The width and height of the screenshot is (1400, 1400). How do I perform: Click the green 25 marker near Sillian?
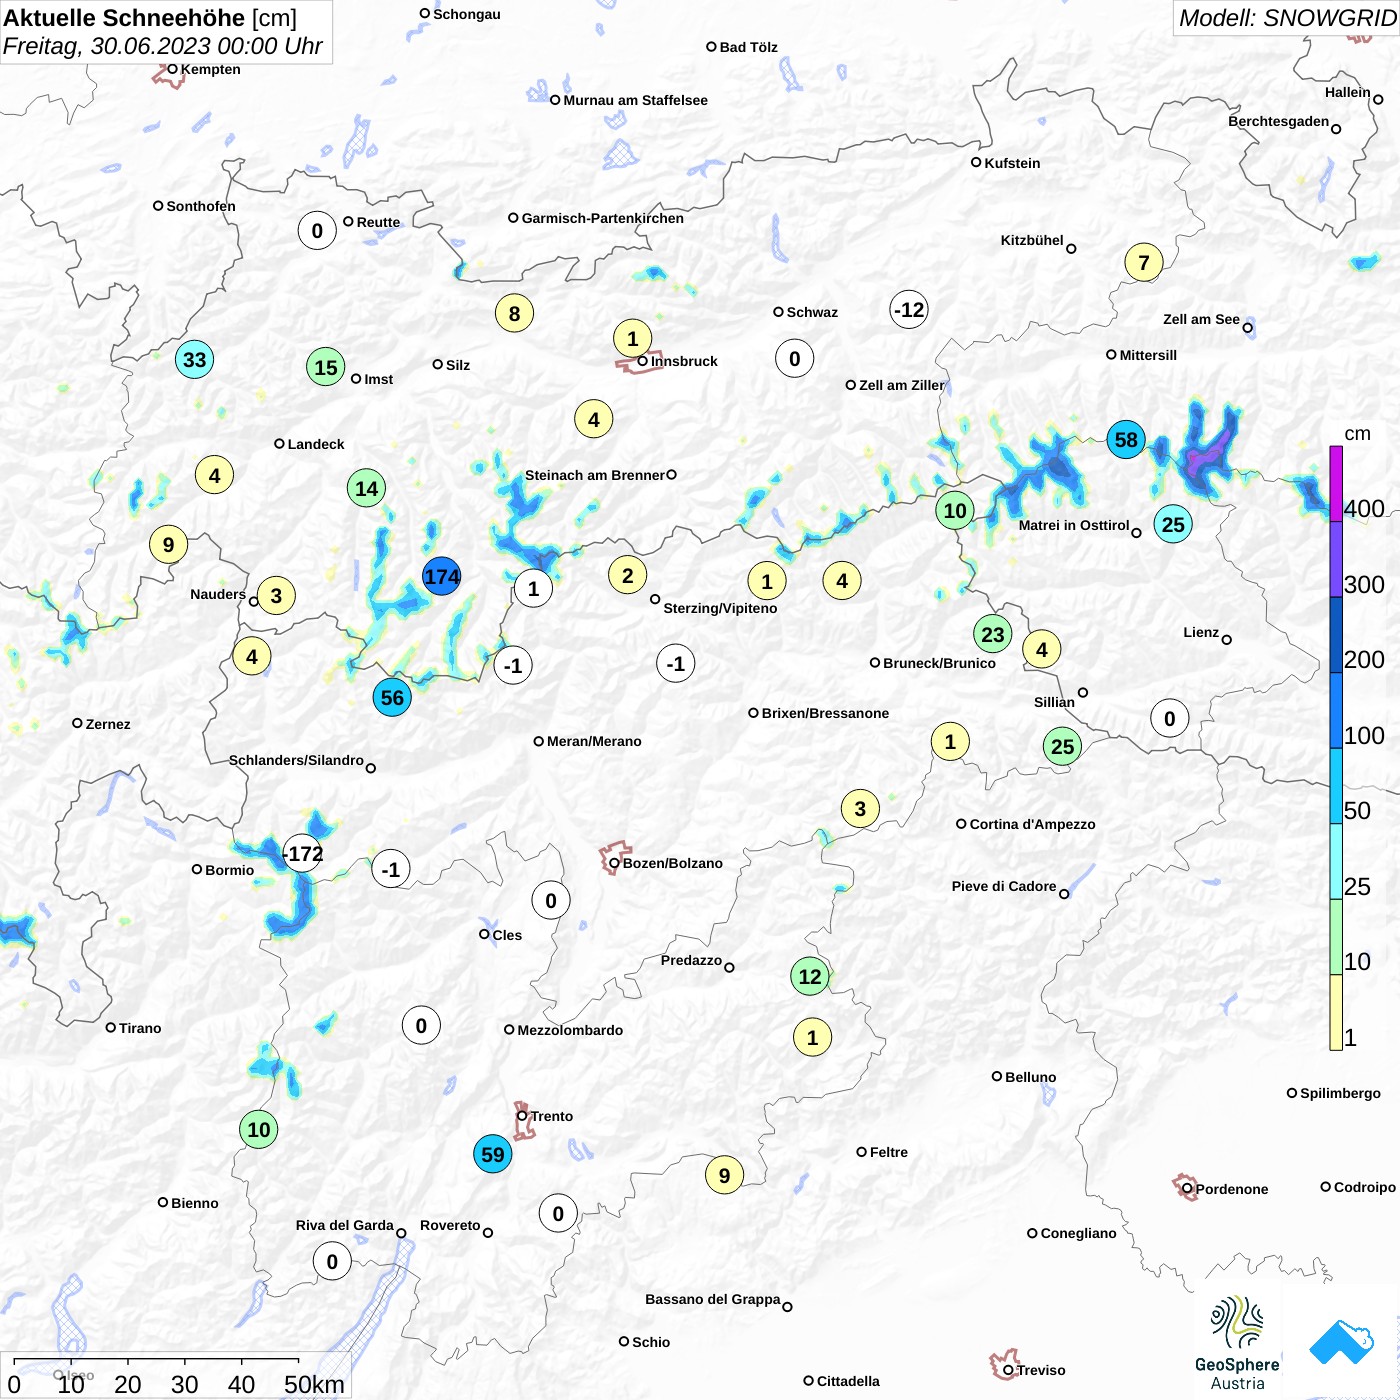[1062, 746]
